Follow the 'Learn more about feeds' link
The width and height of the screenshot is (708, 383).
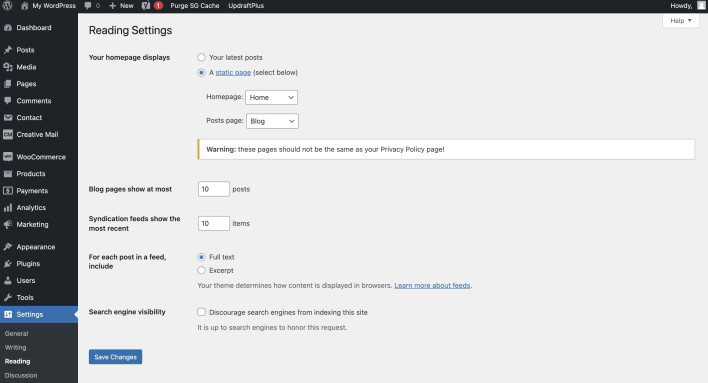pos(432,285)
